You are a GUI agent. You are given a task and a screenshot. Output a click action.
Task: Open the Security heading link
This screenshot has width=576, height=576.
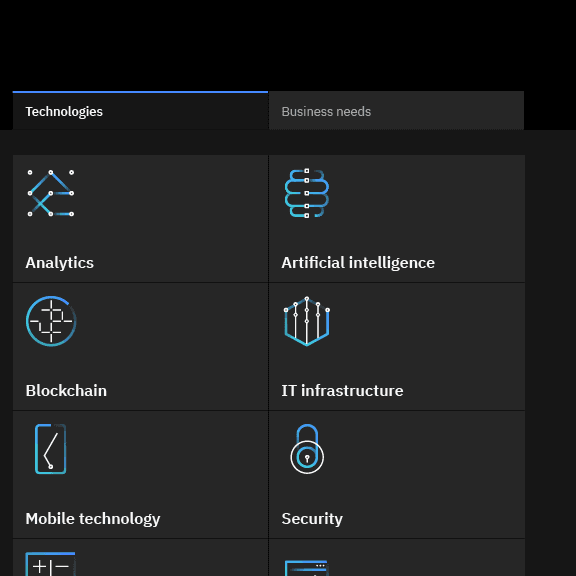coord(312,519)
